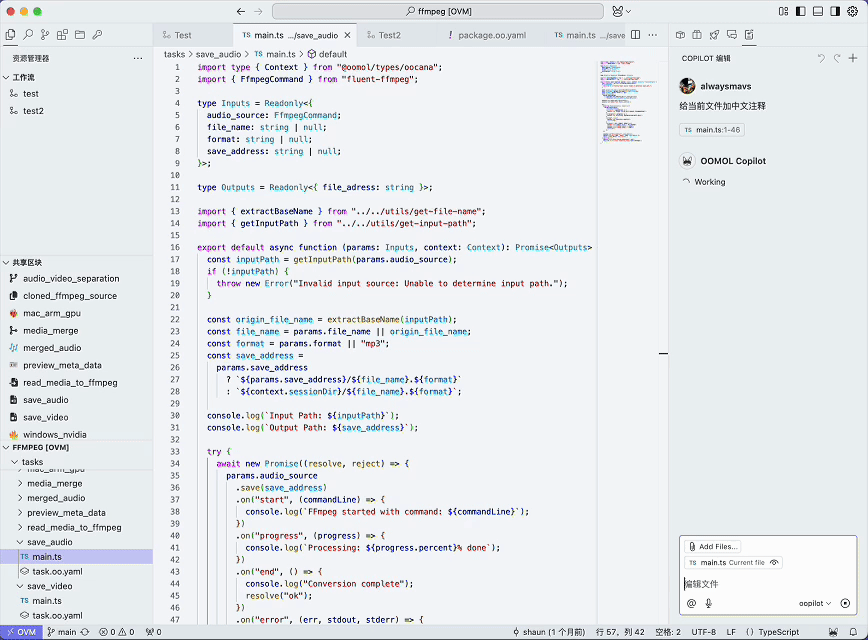Click the notification bell in status bar
This screenshot has height=640, width=868.
[x=856, y=632]
